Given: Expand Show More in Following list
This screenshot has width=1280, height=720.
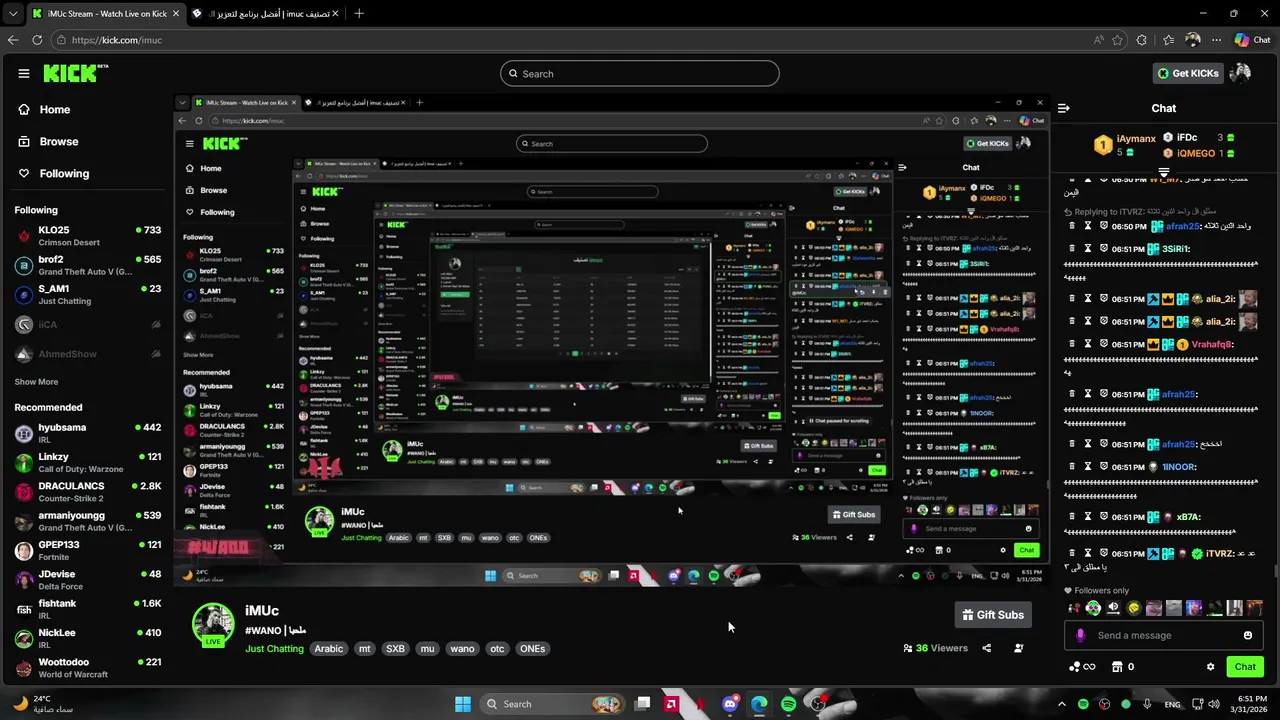Looking at the screenshot, I should click(x=36, y=382).
